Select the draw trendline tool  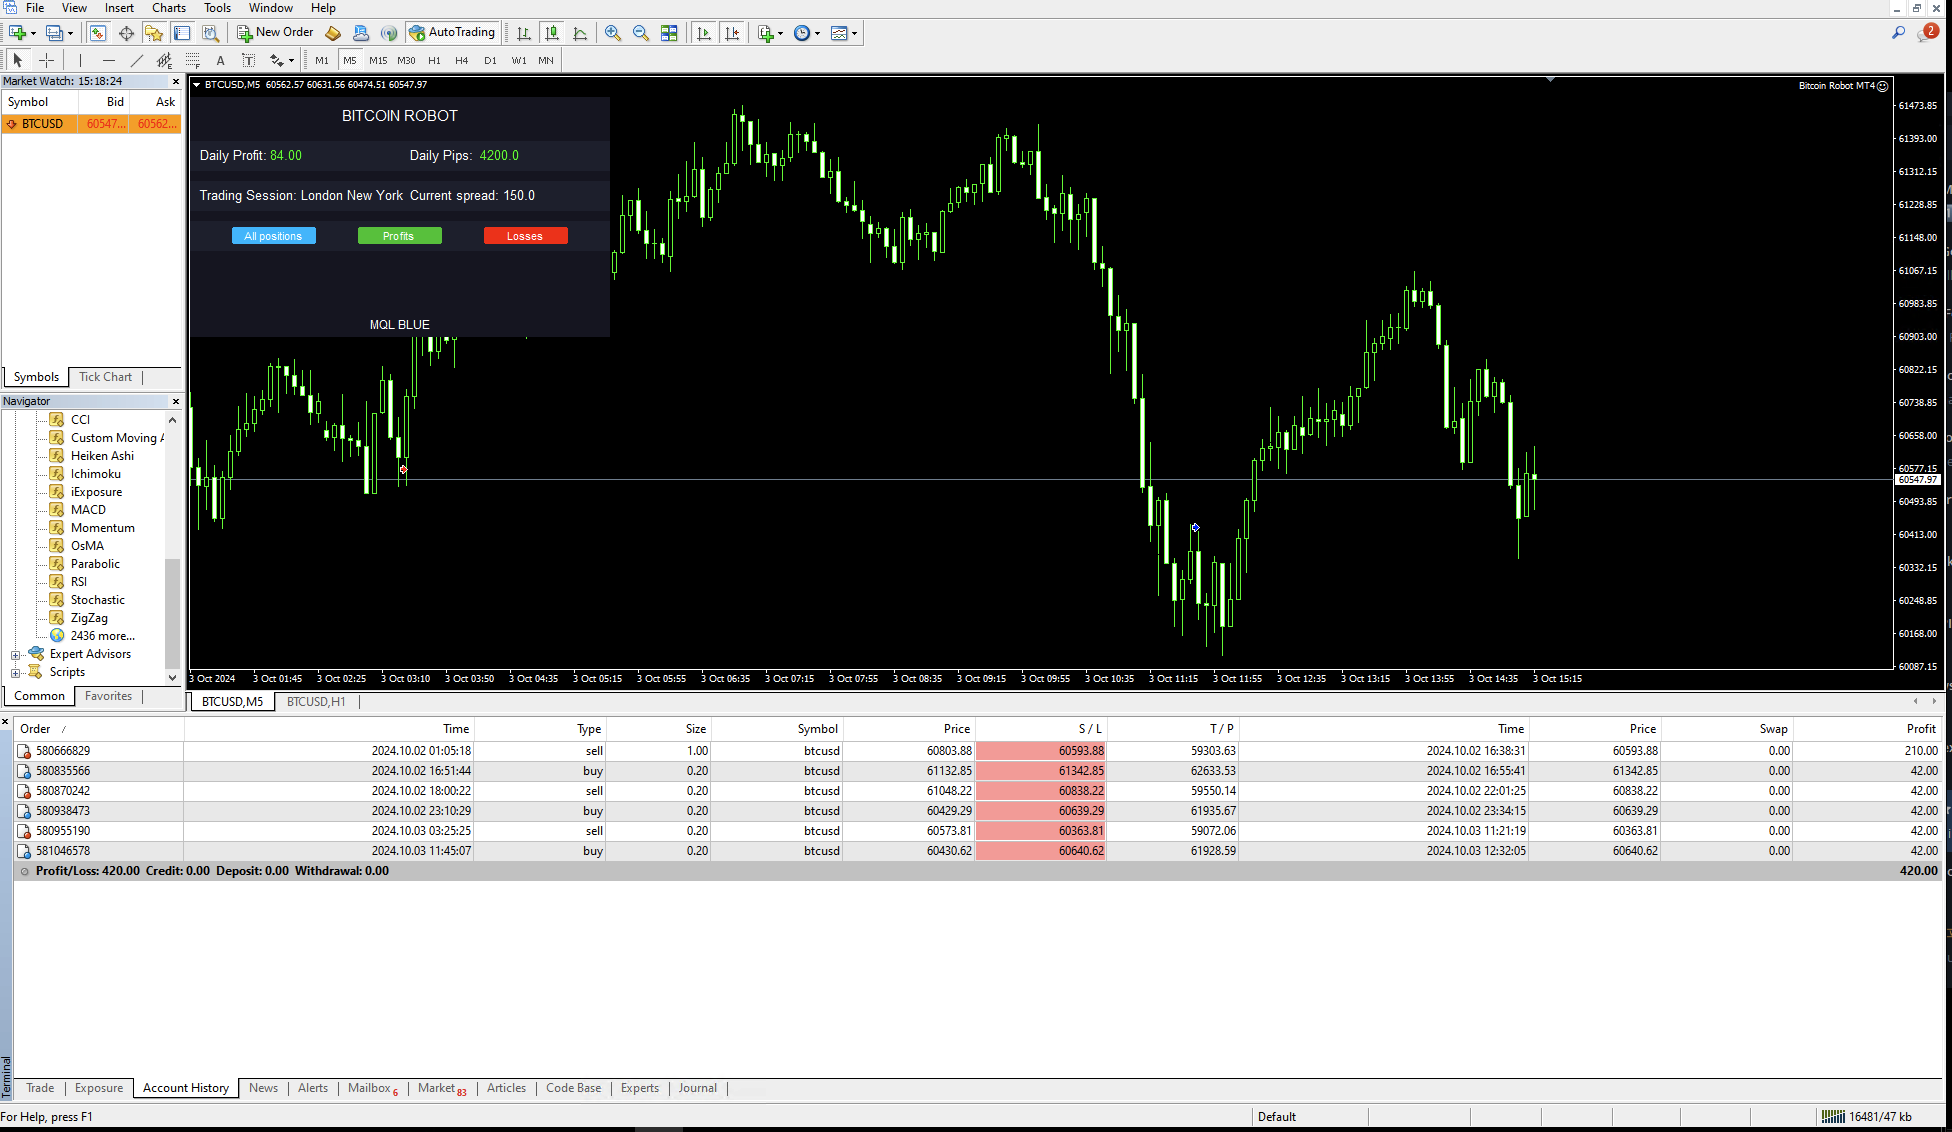pos(137,60)
